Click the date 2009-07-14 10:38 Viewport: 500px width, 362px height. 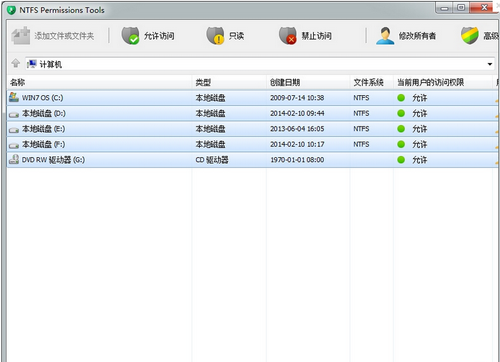point(297,98)
